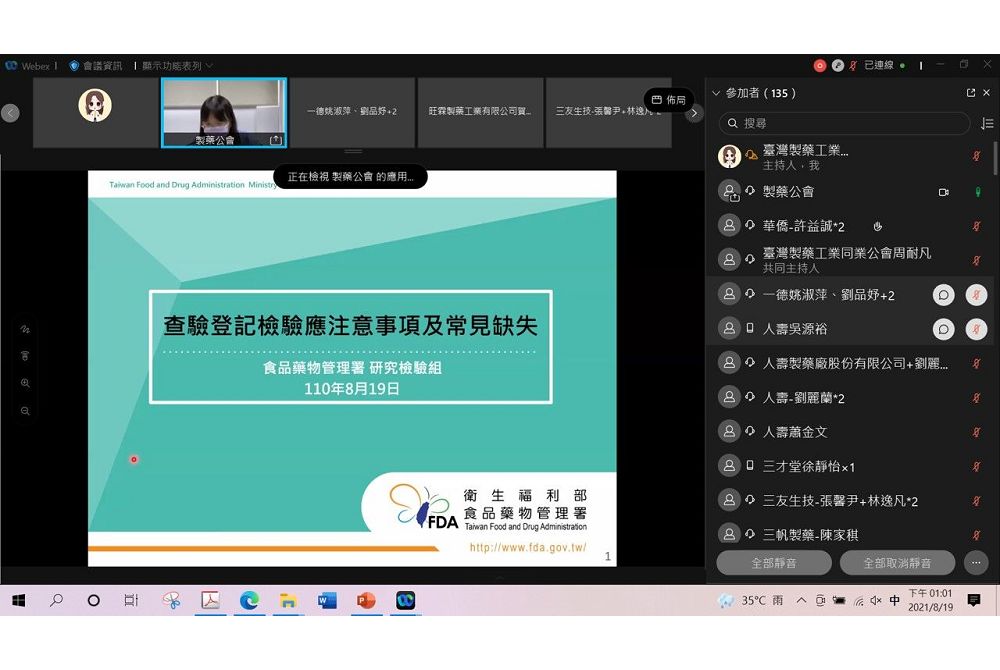Pop out the participants panel

971,93
